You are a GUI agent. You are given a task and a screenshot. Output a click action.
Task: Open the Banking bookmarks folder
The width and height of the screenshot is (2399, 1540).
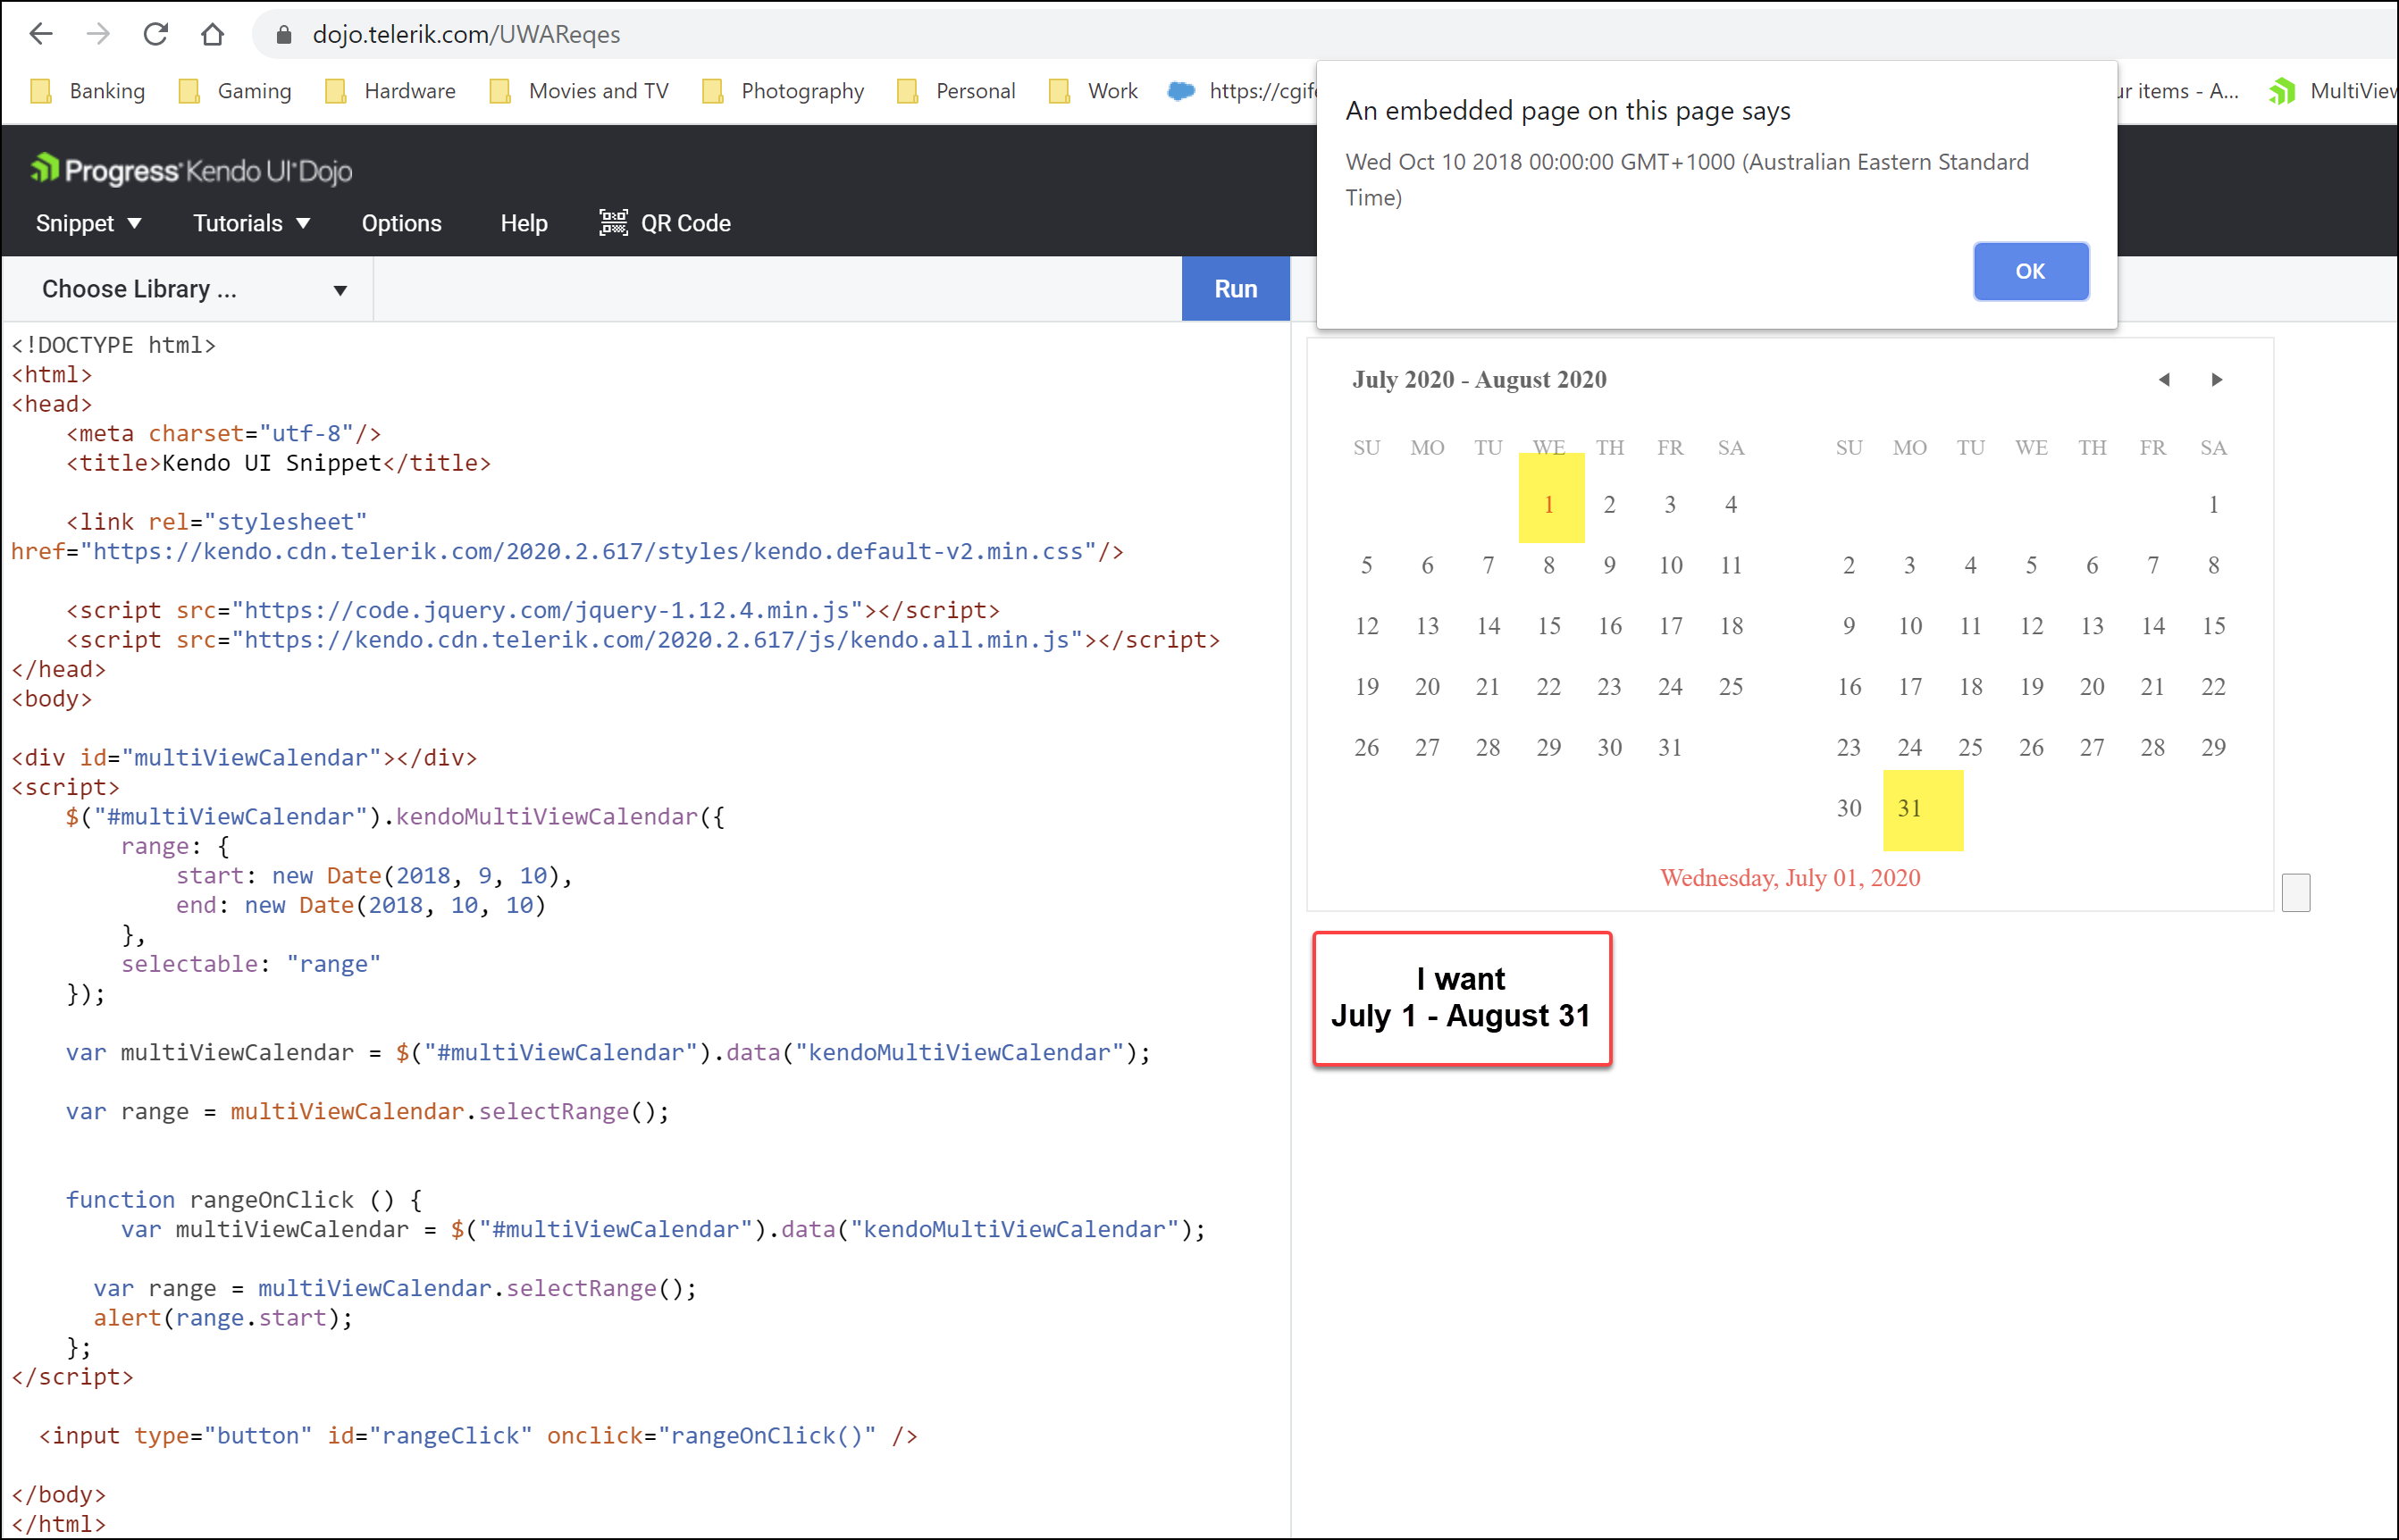click(88, 91)
